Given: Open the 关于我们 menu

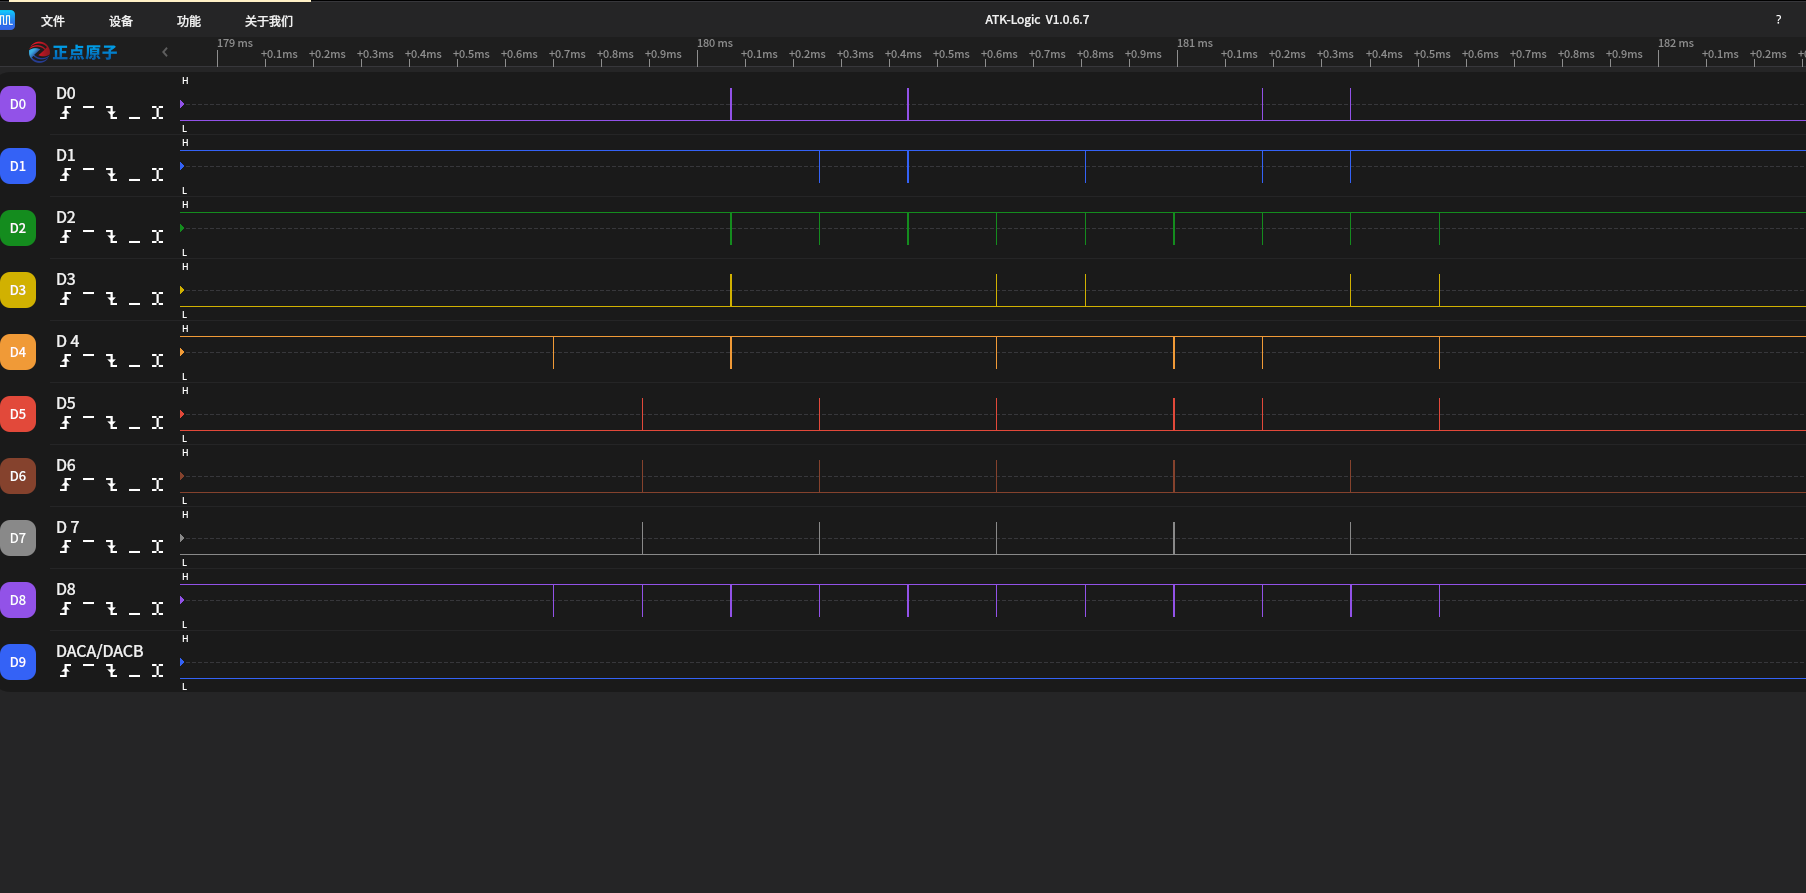Looking at the screenshot, I should point(269,21).
